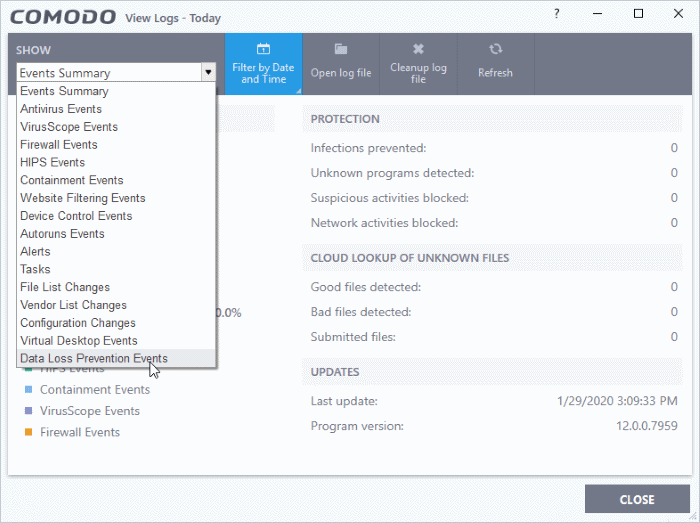Click Good files detected label
The width and height of the screenshot is (700, 523).
click(x=366, y=287)
